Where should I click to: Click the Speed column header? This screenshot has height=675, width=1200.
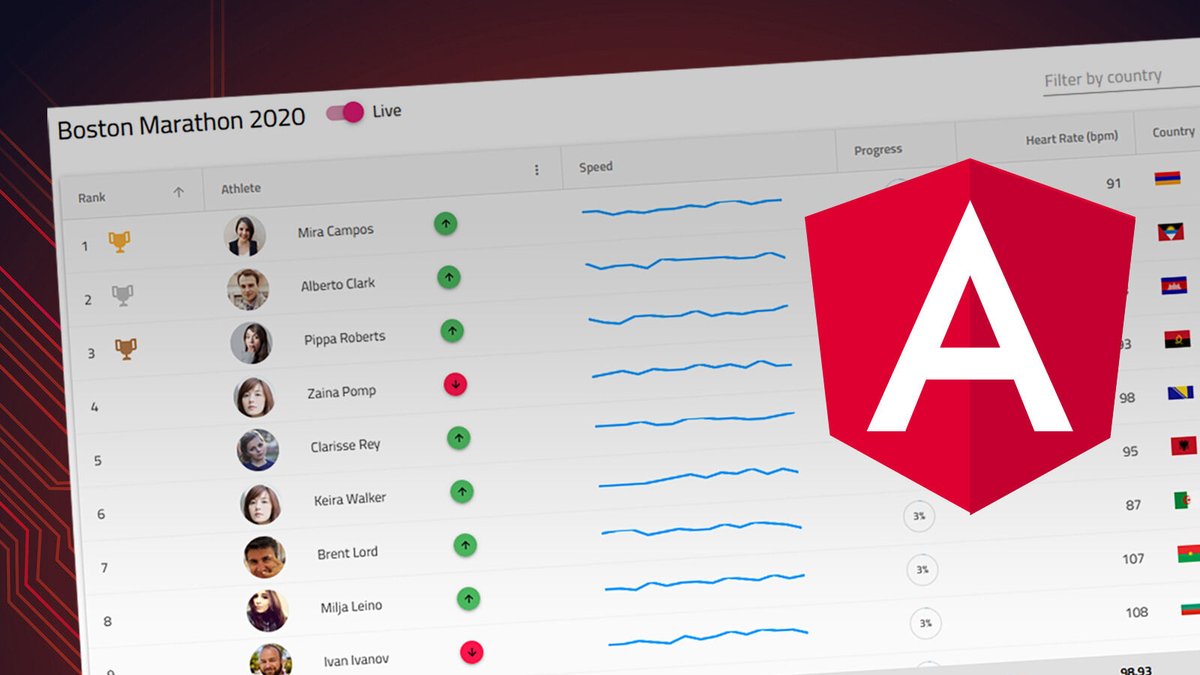click(595, 166)
